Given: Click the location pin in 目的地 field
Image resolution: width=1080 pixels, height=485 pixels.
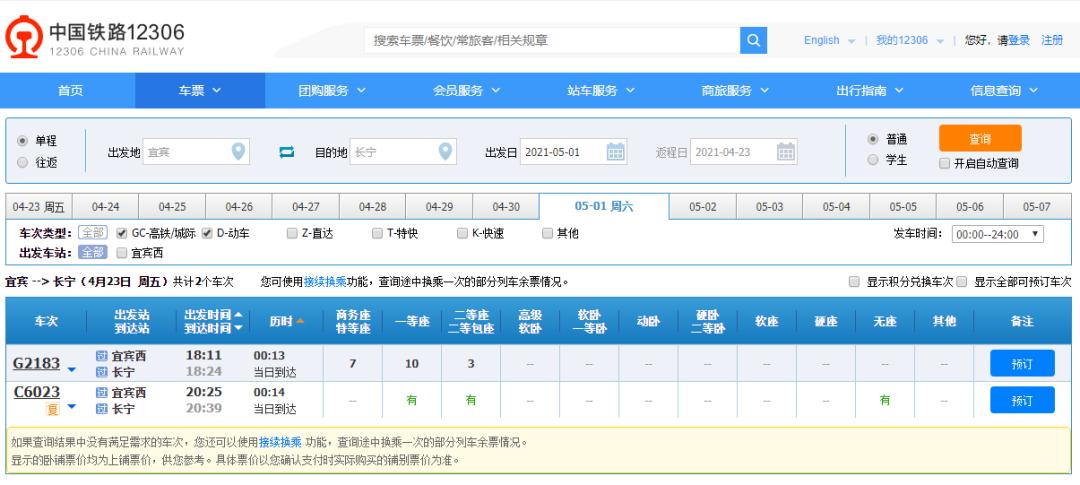Looking at the screenshot, I should 446,152.
